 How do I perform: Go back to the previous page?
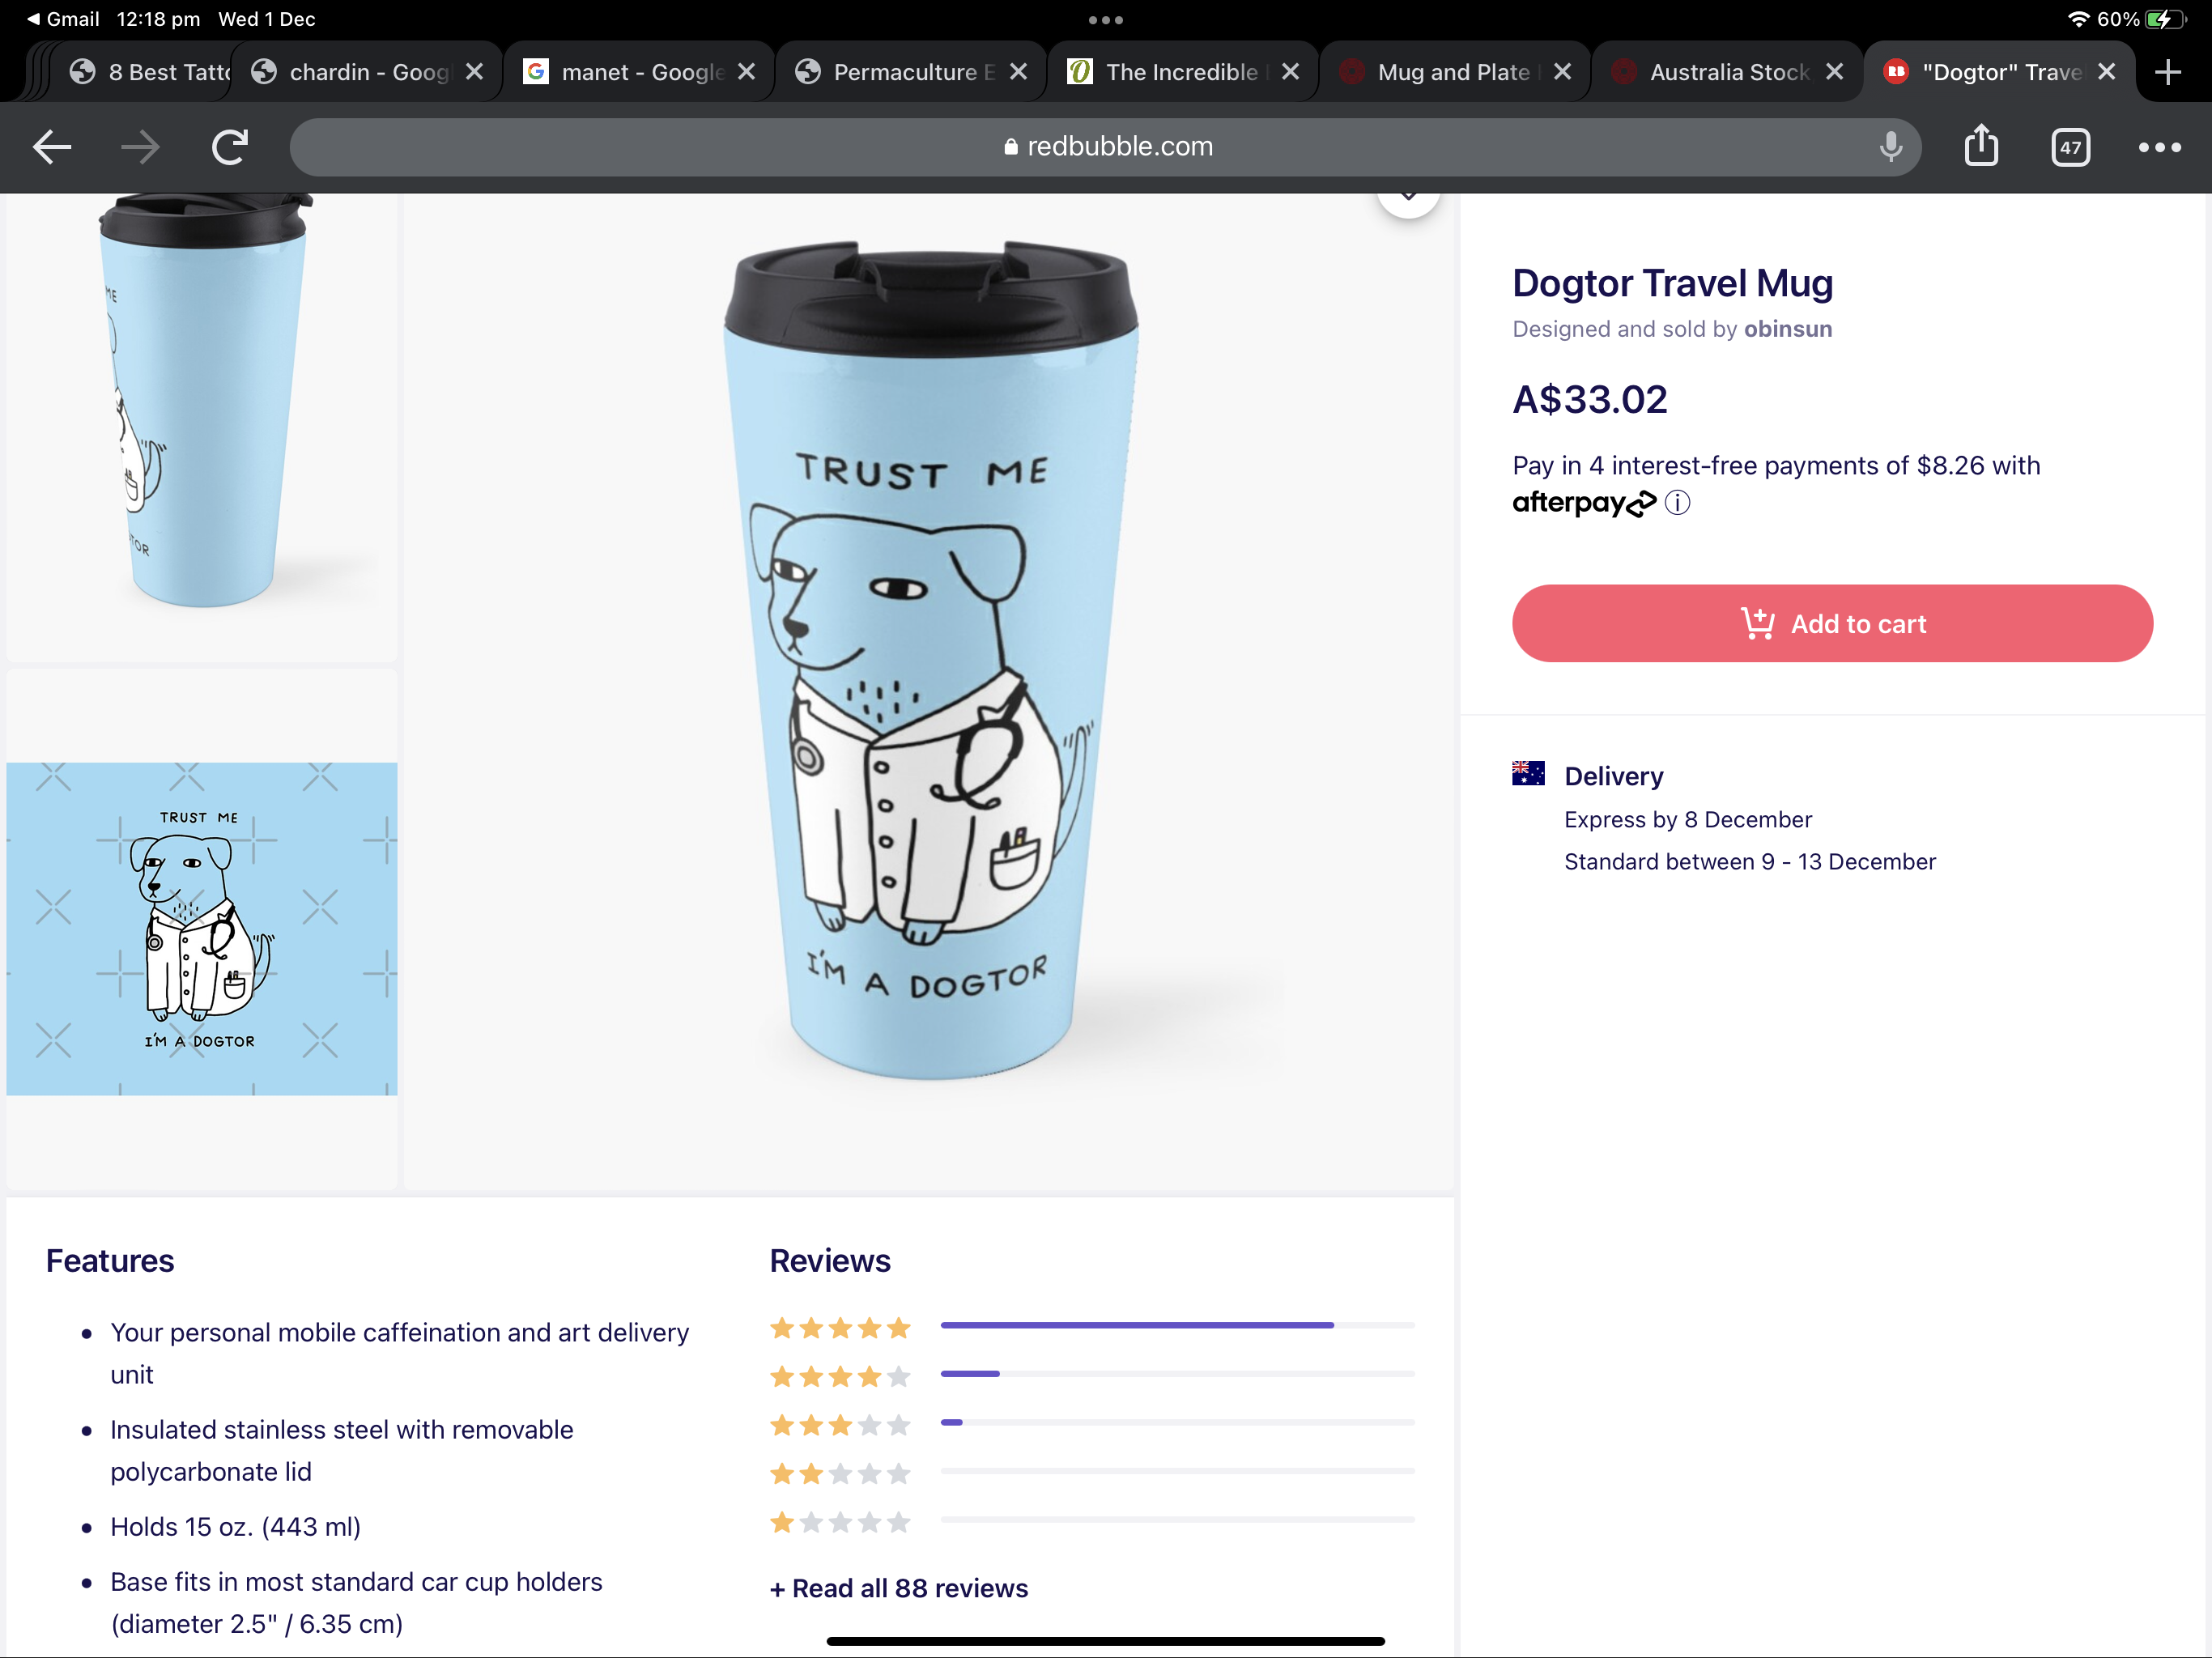pyautogui.click(x=52, y=147)
